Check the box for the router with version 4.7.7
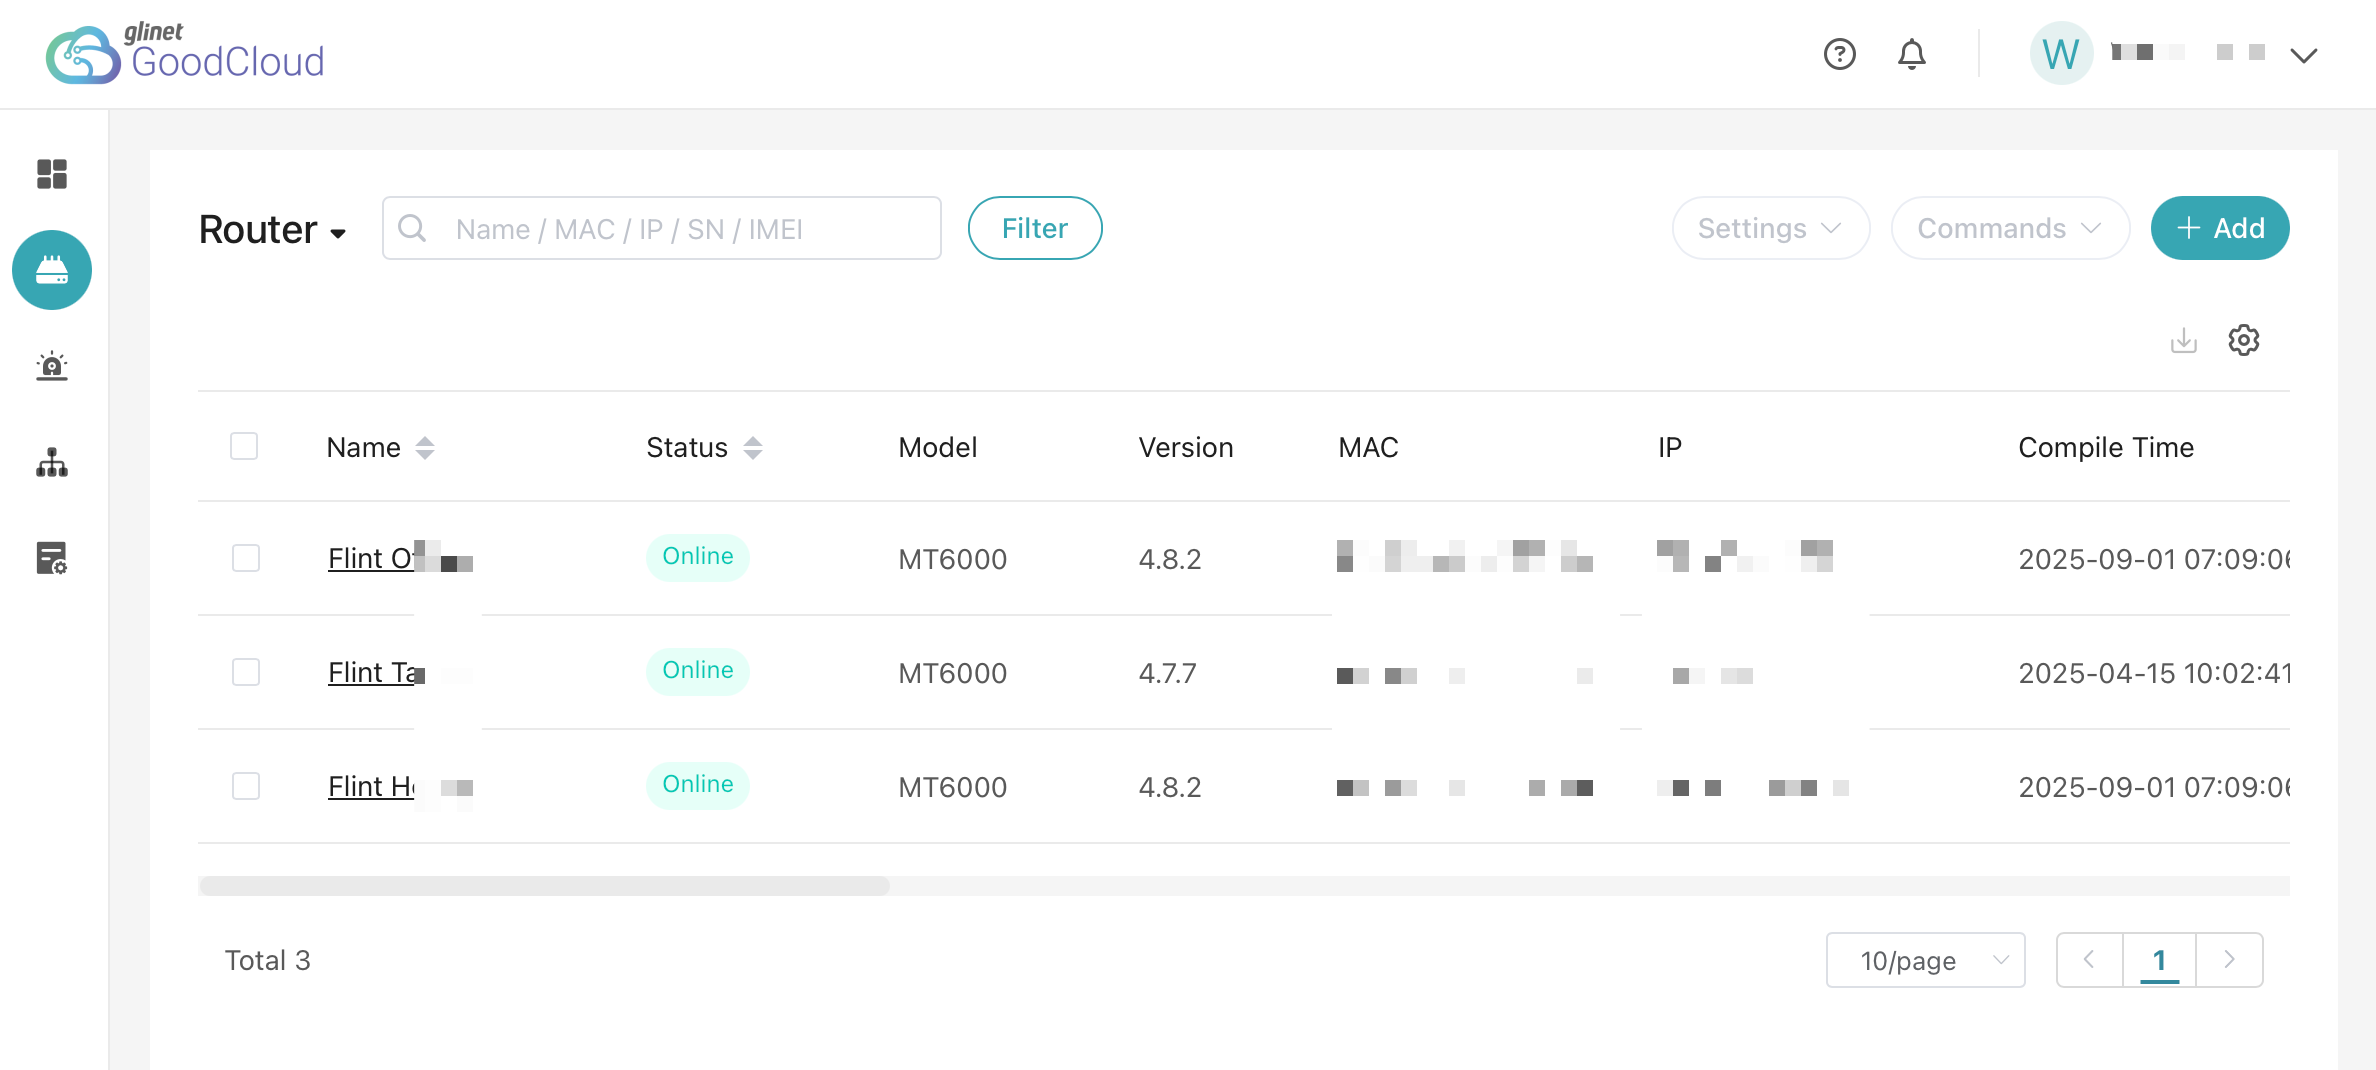Screen dimensions: 2376x1070 [246, 672]
